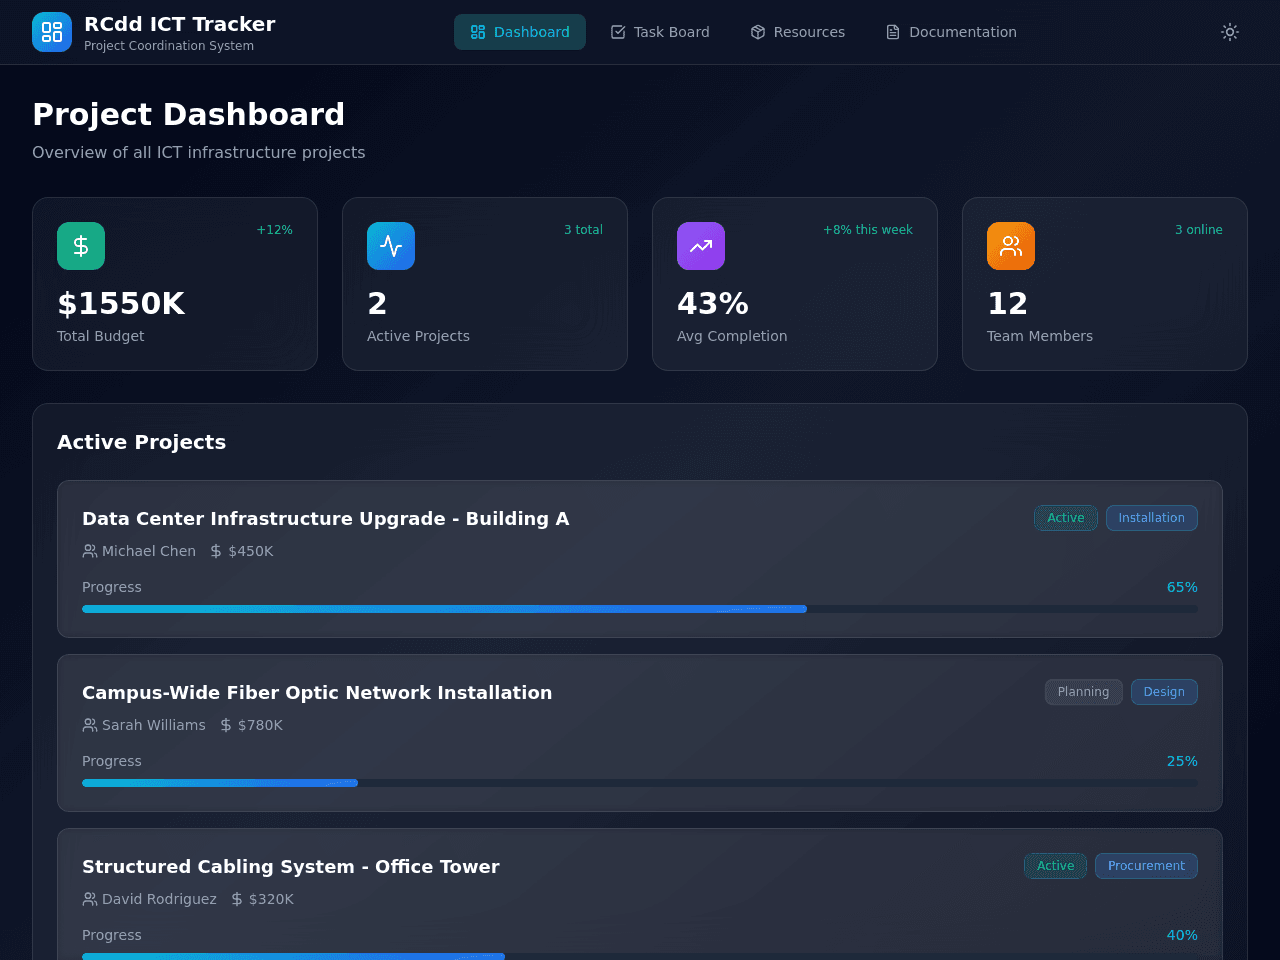Open the Documentation tab
This screenshot has width=1280, height=960.
click(951, 32)
